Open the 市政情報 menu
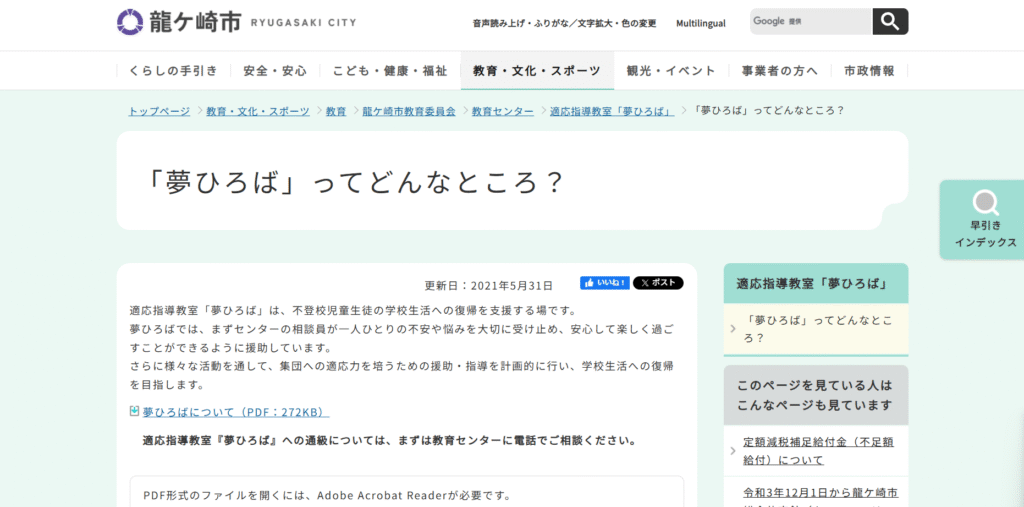 pyautogui.click(x=869, y=71)
